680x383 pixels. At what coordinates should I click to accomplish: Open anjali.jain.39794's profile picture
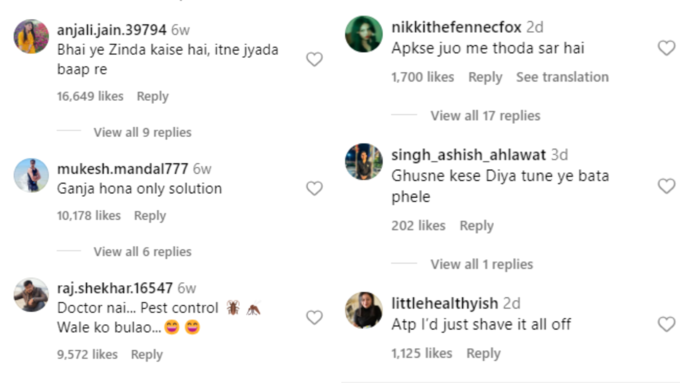pos(31,36)
